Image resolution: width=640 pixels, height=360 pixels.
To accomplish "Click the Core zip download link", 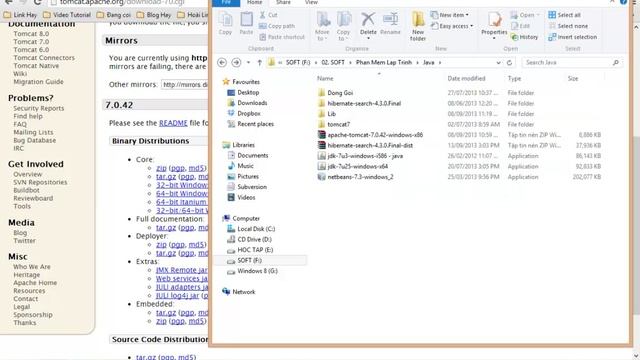I will [x=161, y=168].
